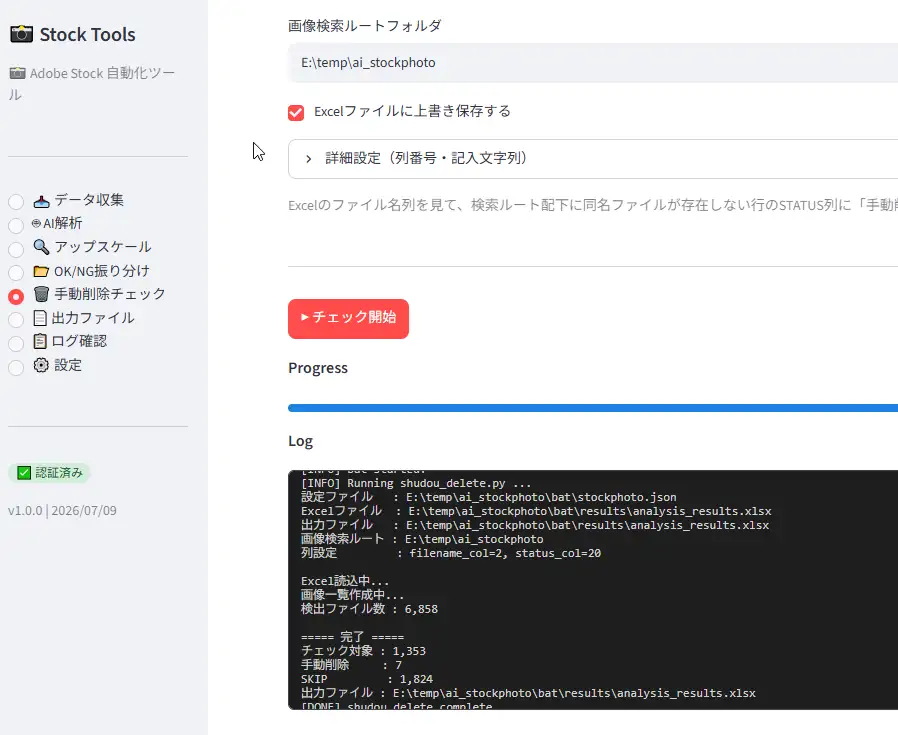Click log line 検出ファイル数 : 6,858
Screen dimensions: 898x735
coord(369,608)
